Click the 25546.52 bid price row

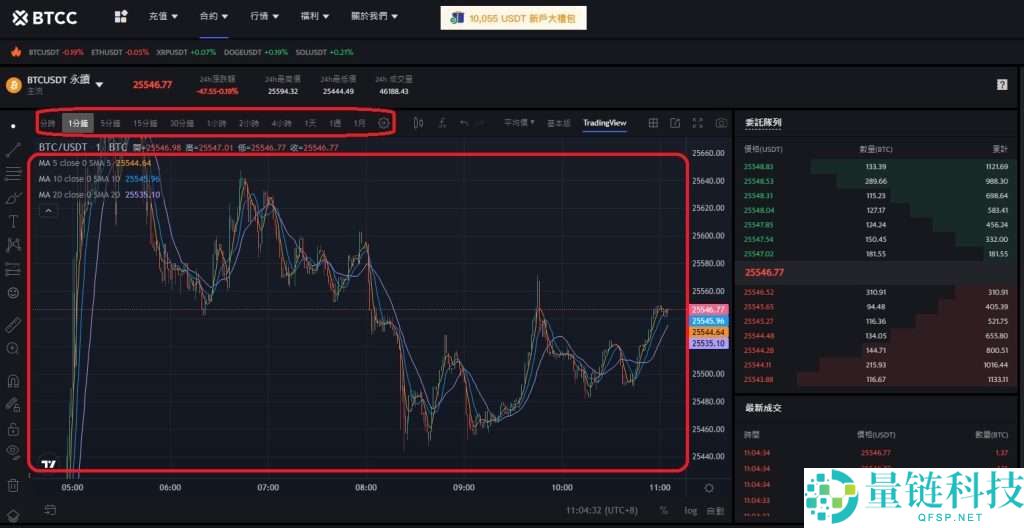click(x=876, y=292)
